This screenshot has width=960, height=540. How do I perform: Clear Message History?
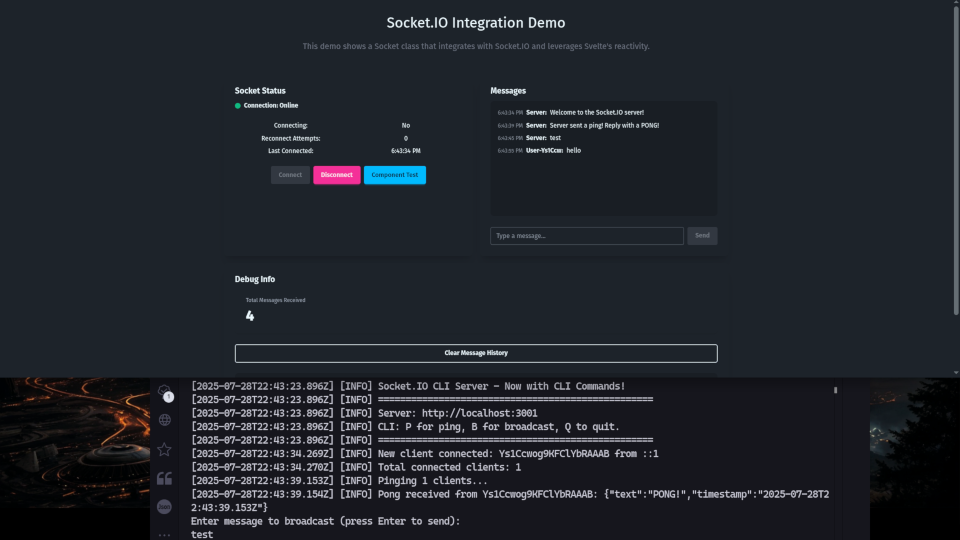(x=476, y=353)
